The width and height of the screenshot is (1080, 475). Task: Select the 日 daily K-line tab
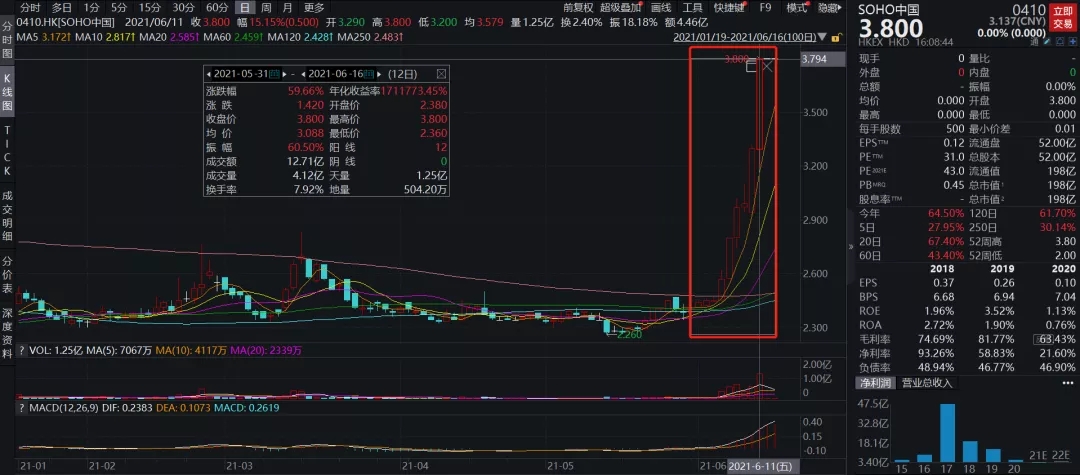tap(245, 8)
